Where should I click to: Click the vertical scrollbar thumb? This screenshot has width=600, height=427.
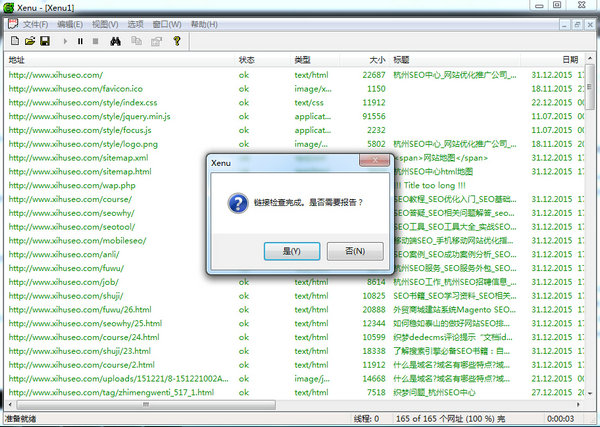click(x=590, y=88)
